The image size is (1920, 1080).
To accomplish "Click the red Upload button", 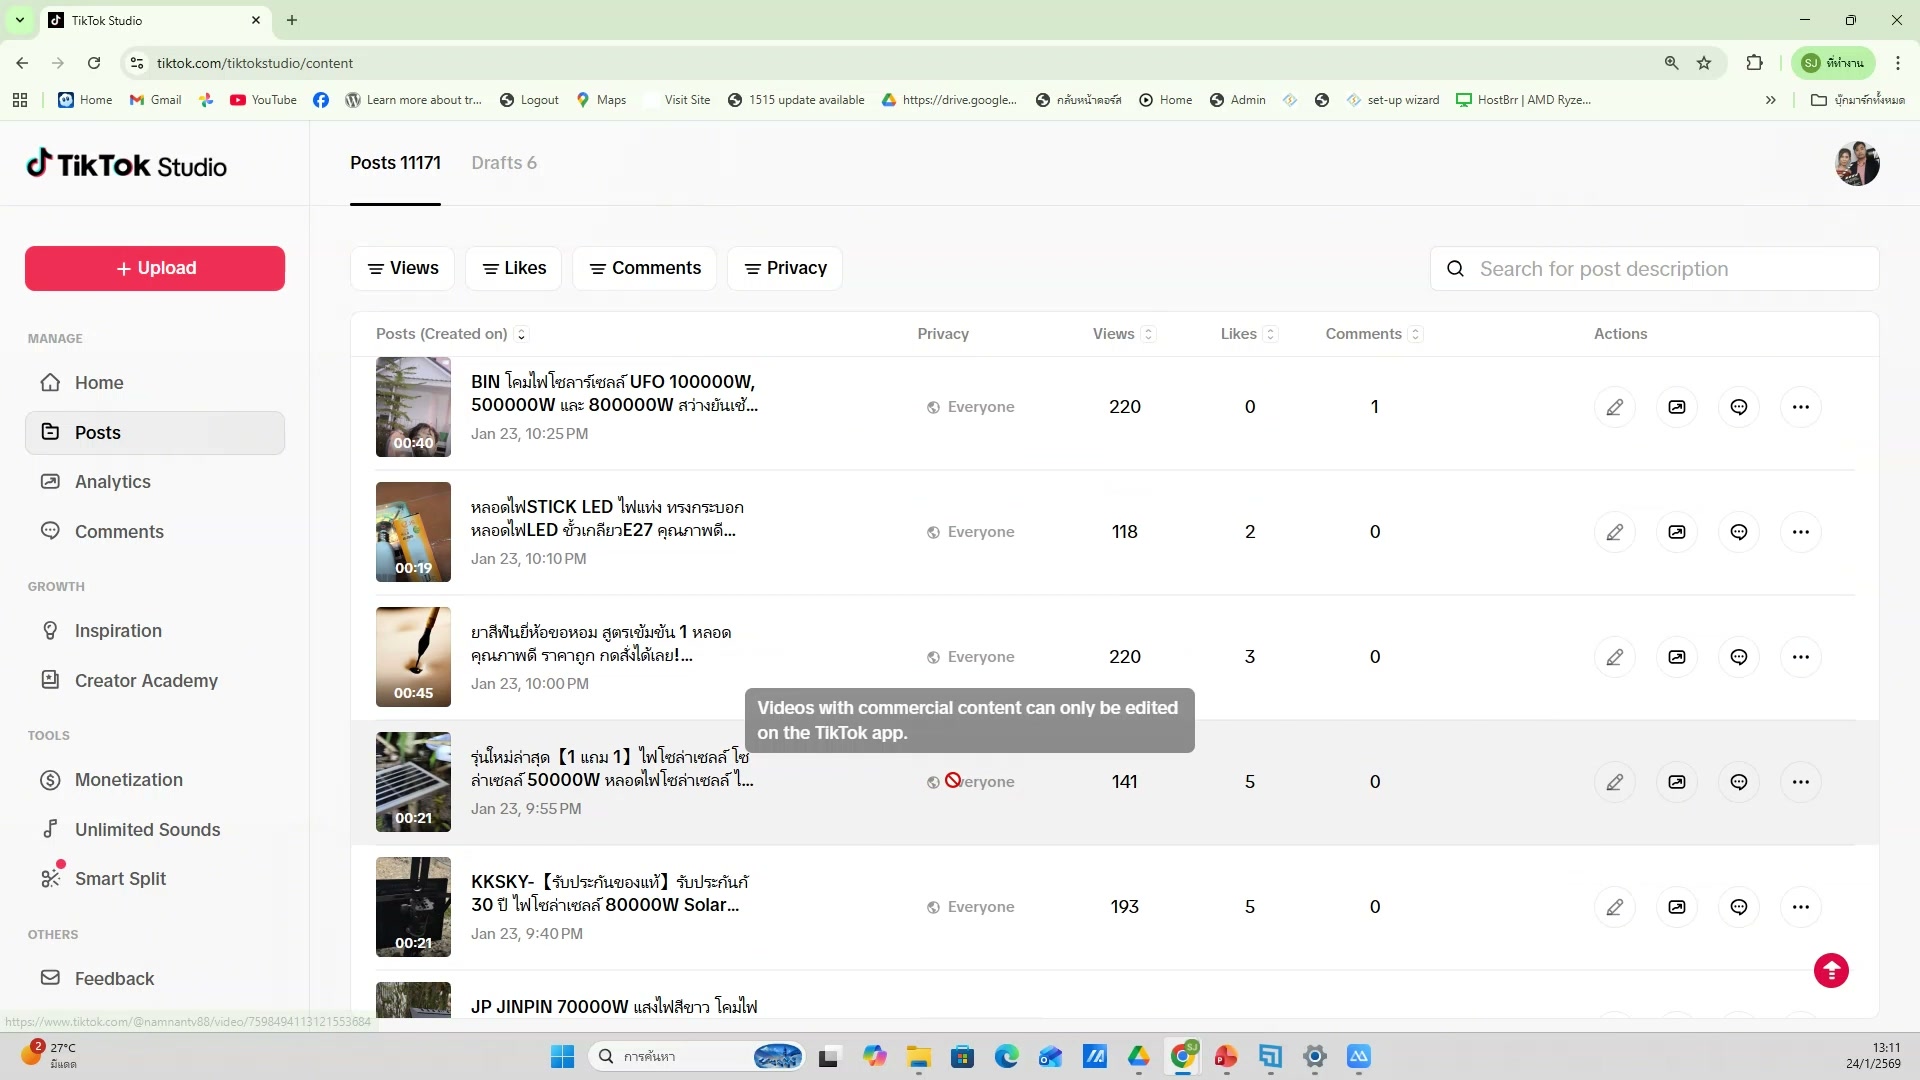I will pyautogui.click(x=155, y=268).
